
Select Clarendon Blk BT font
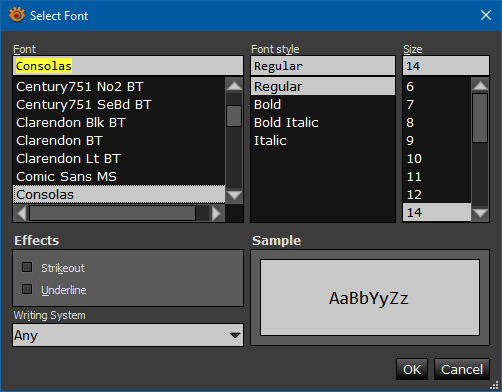pyautogui.click(x=119, y=123)
